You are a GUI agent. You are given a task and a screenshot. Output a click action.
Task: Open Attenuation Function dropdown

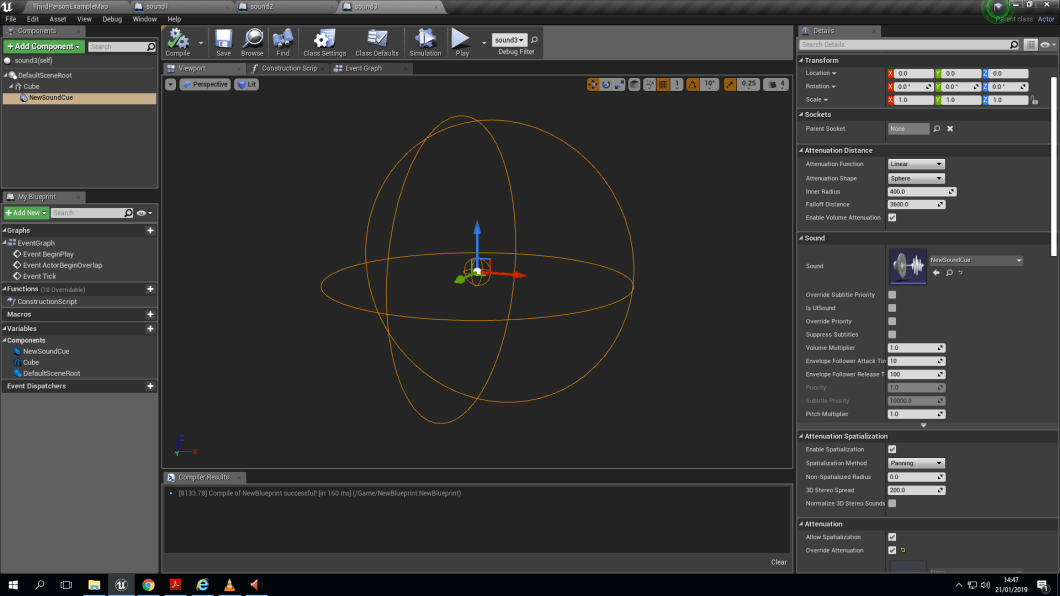(915, 164)
